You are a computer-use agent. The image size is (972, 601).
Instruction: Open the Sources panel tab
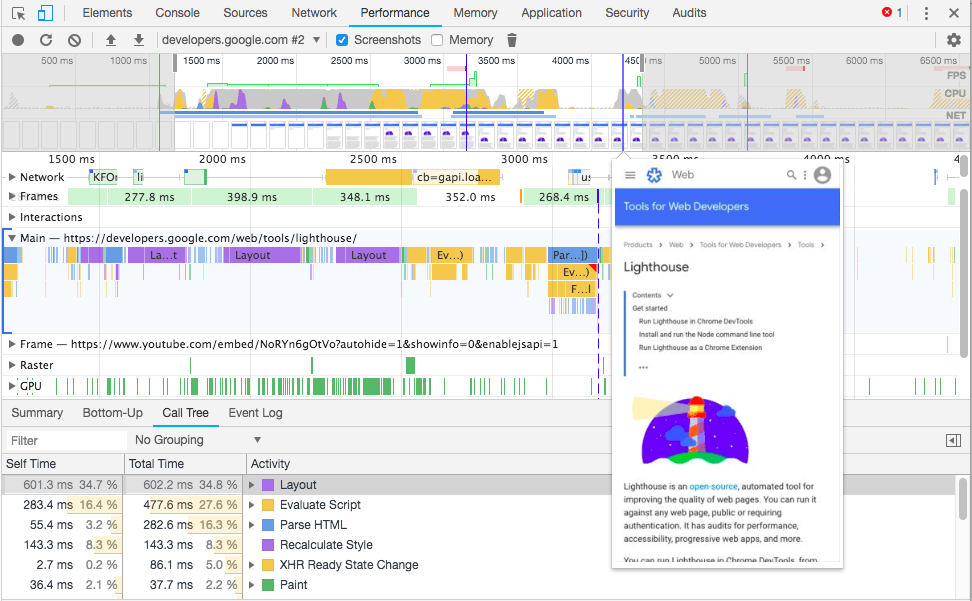click(245, 13)
